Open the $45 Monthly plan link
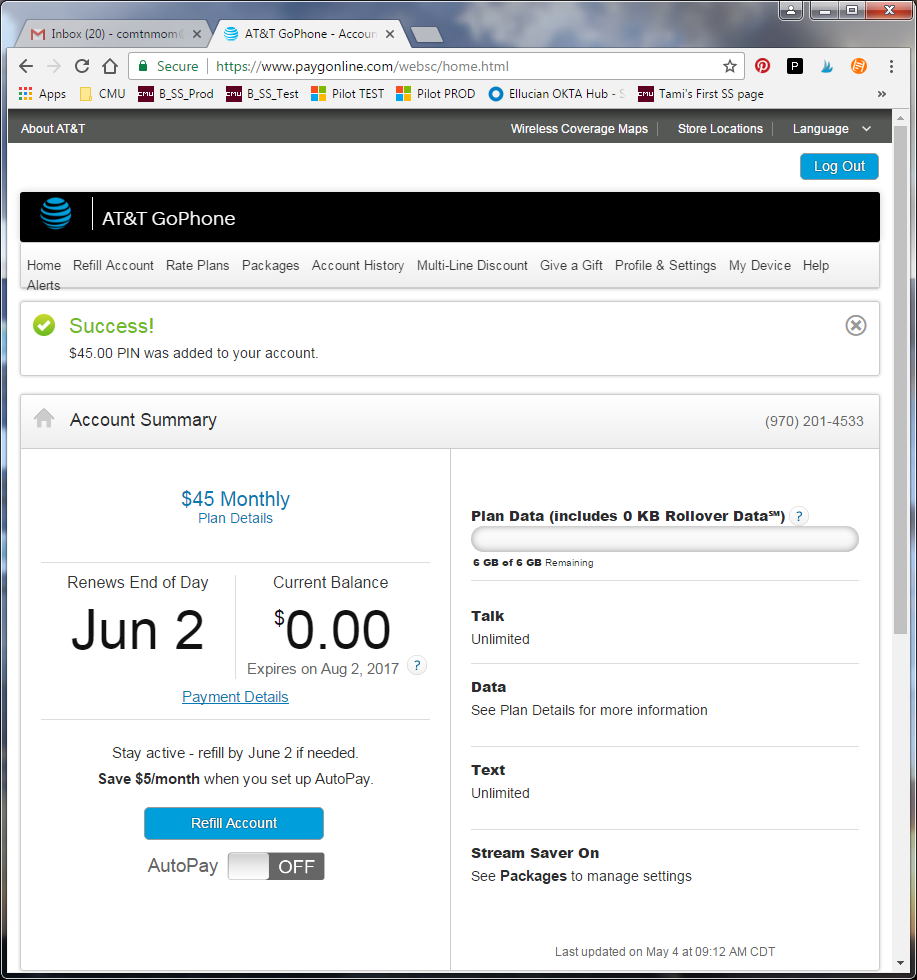This screenshot has height=980, width=917. click(x=235, y=498)
